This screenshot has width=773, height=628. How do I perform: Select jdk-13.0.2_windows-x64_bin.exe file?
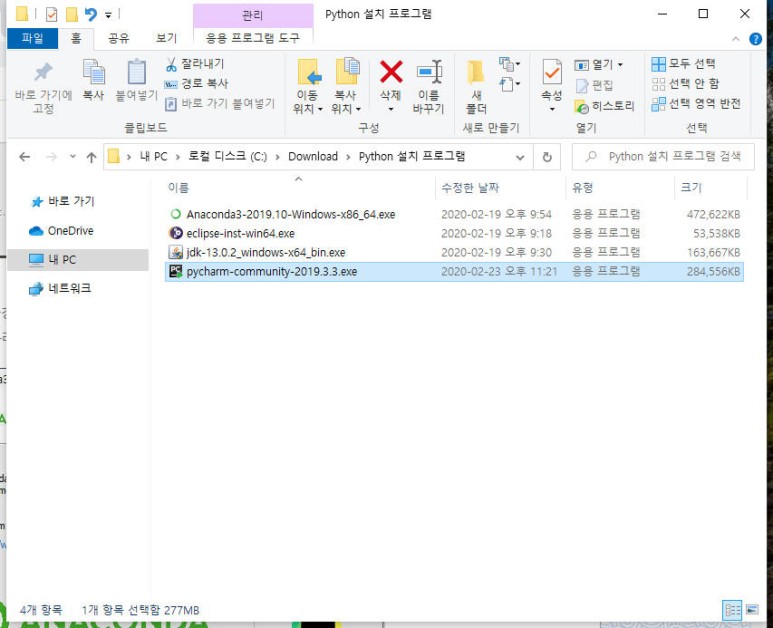(454, 252)
